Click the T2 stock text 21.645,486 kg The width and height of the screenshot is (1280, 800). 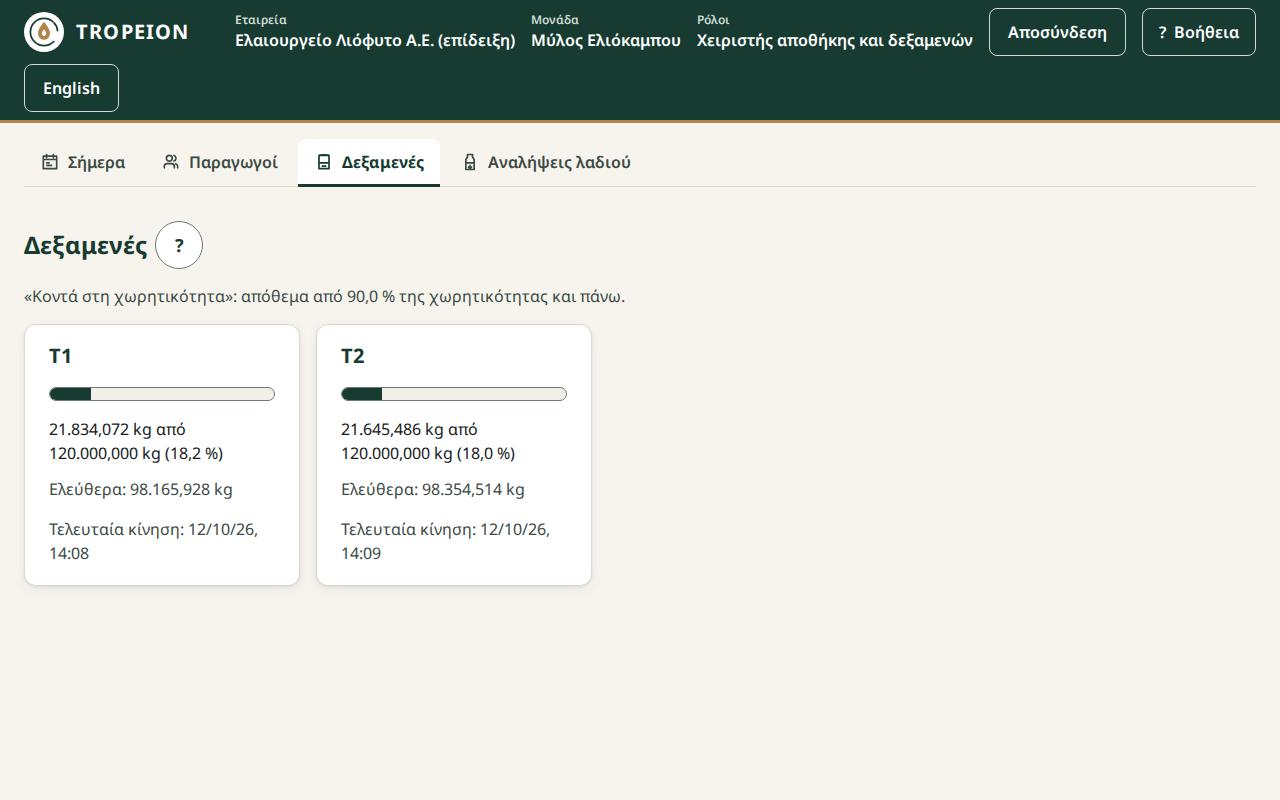(x=392, y=429)
